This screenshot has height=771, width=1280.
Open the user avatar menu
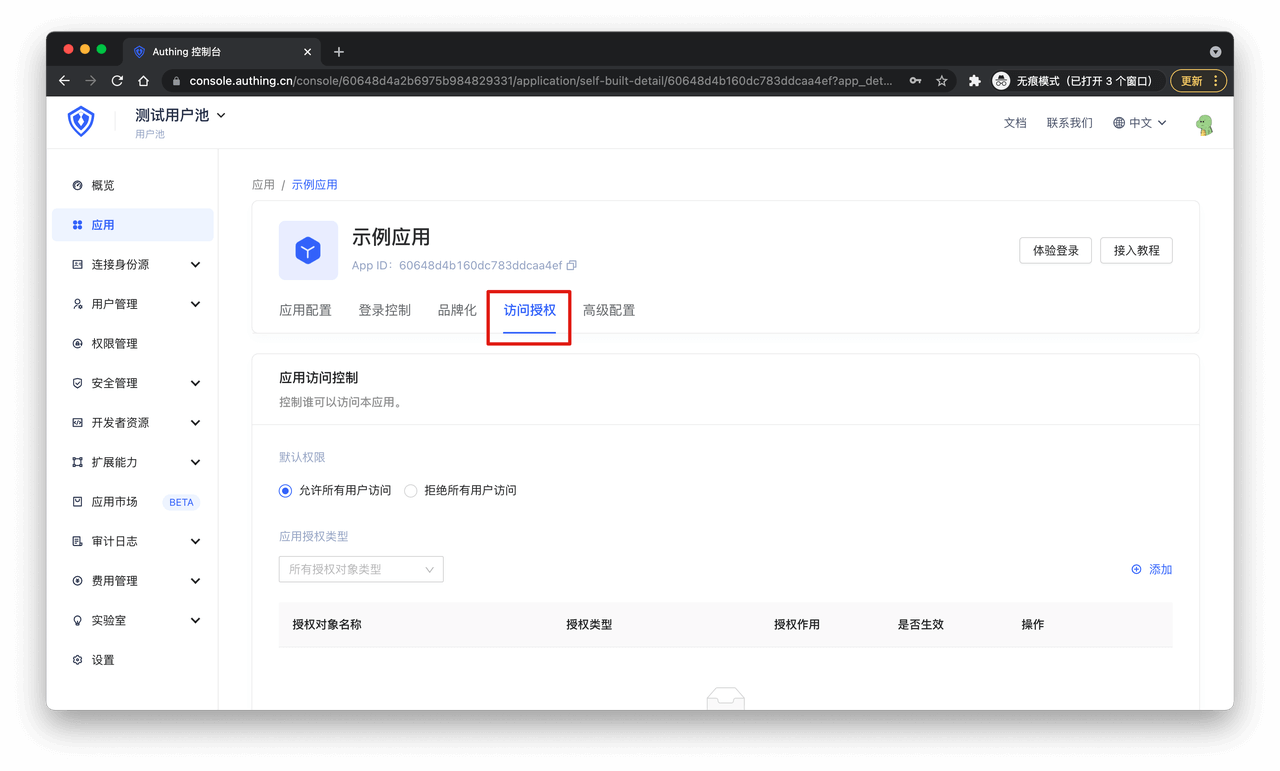click(x=1204, y=124)
